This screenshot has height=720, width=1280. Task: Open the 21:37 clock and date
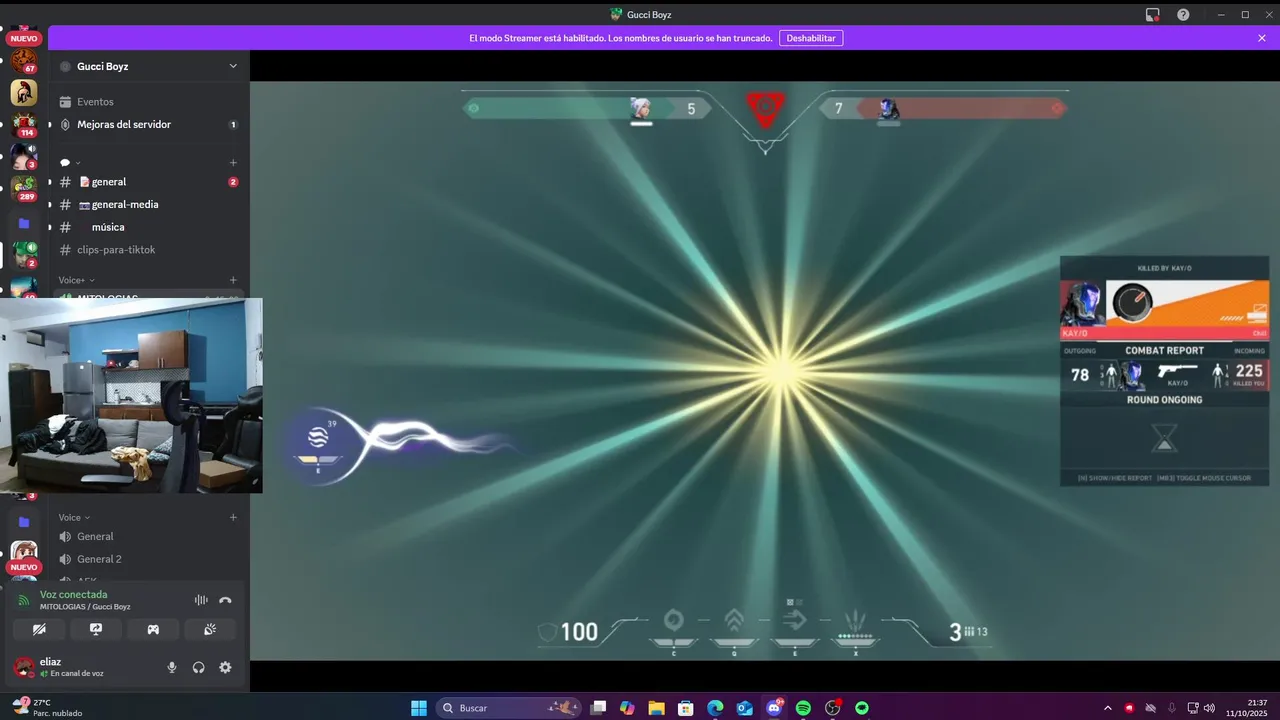(x=1249, y=708)
